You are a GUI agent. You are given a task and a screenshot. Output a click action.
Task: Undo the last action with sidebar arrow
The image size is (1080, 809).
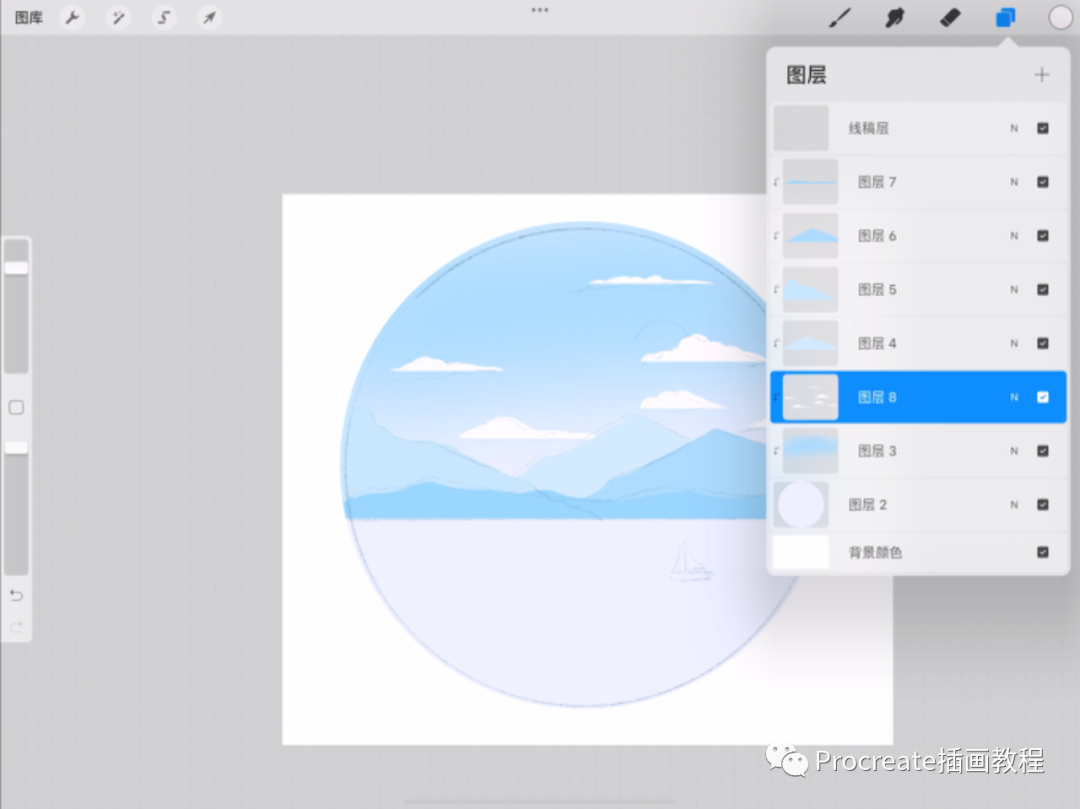pyautogui.click(x=17, y=595)
